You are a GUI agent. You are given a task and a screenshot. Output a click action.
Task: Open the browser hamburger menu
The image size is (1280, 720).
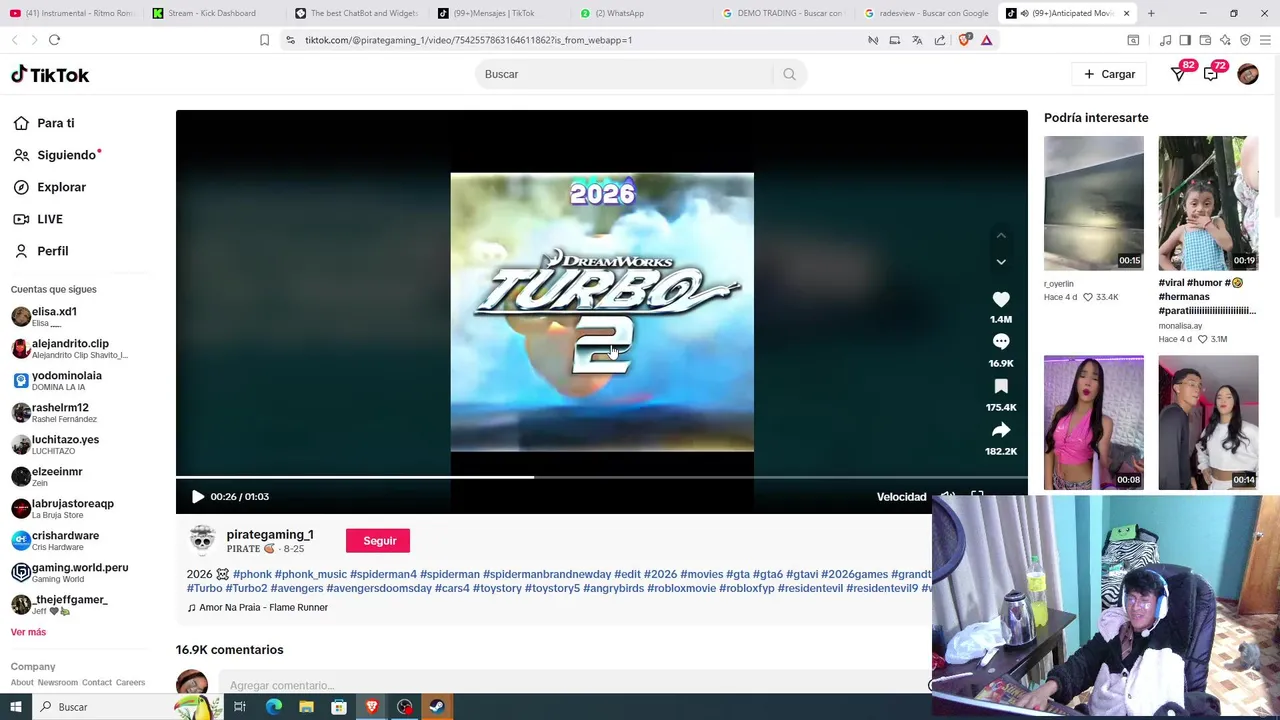pos(1266,40)
